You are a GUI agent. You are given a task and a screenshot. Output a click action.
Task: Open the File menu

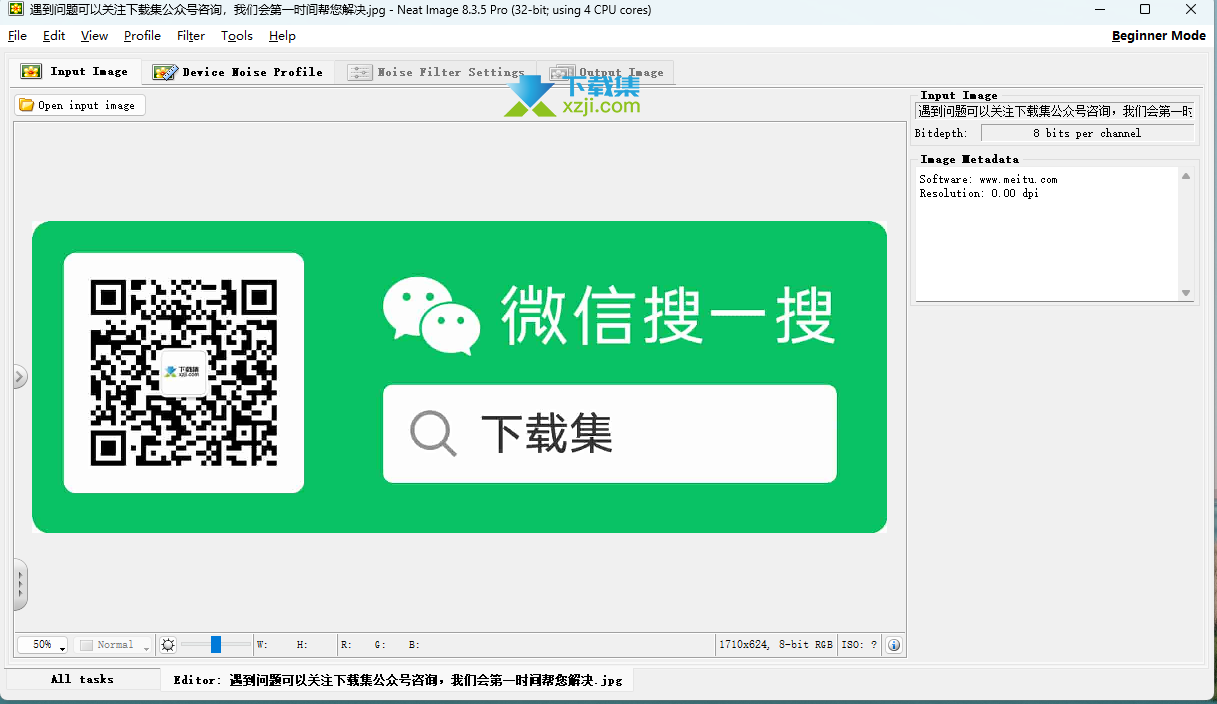pyautogui.click(x=17, y=35)
